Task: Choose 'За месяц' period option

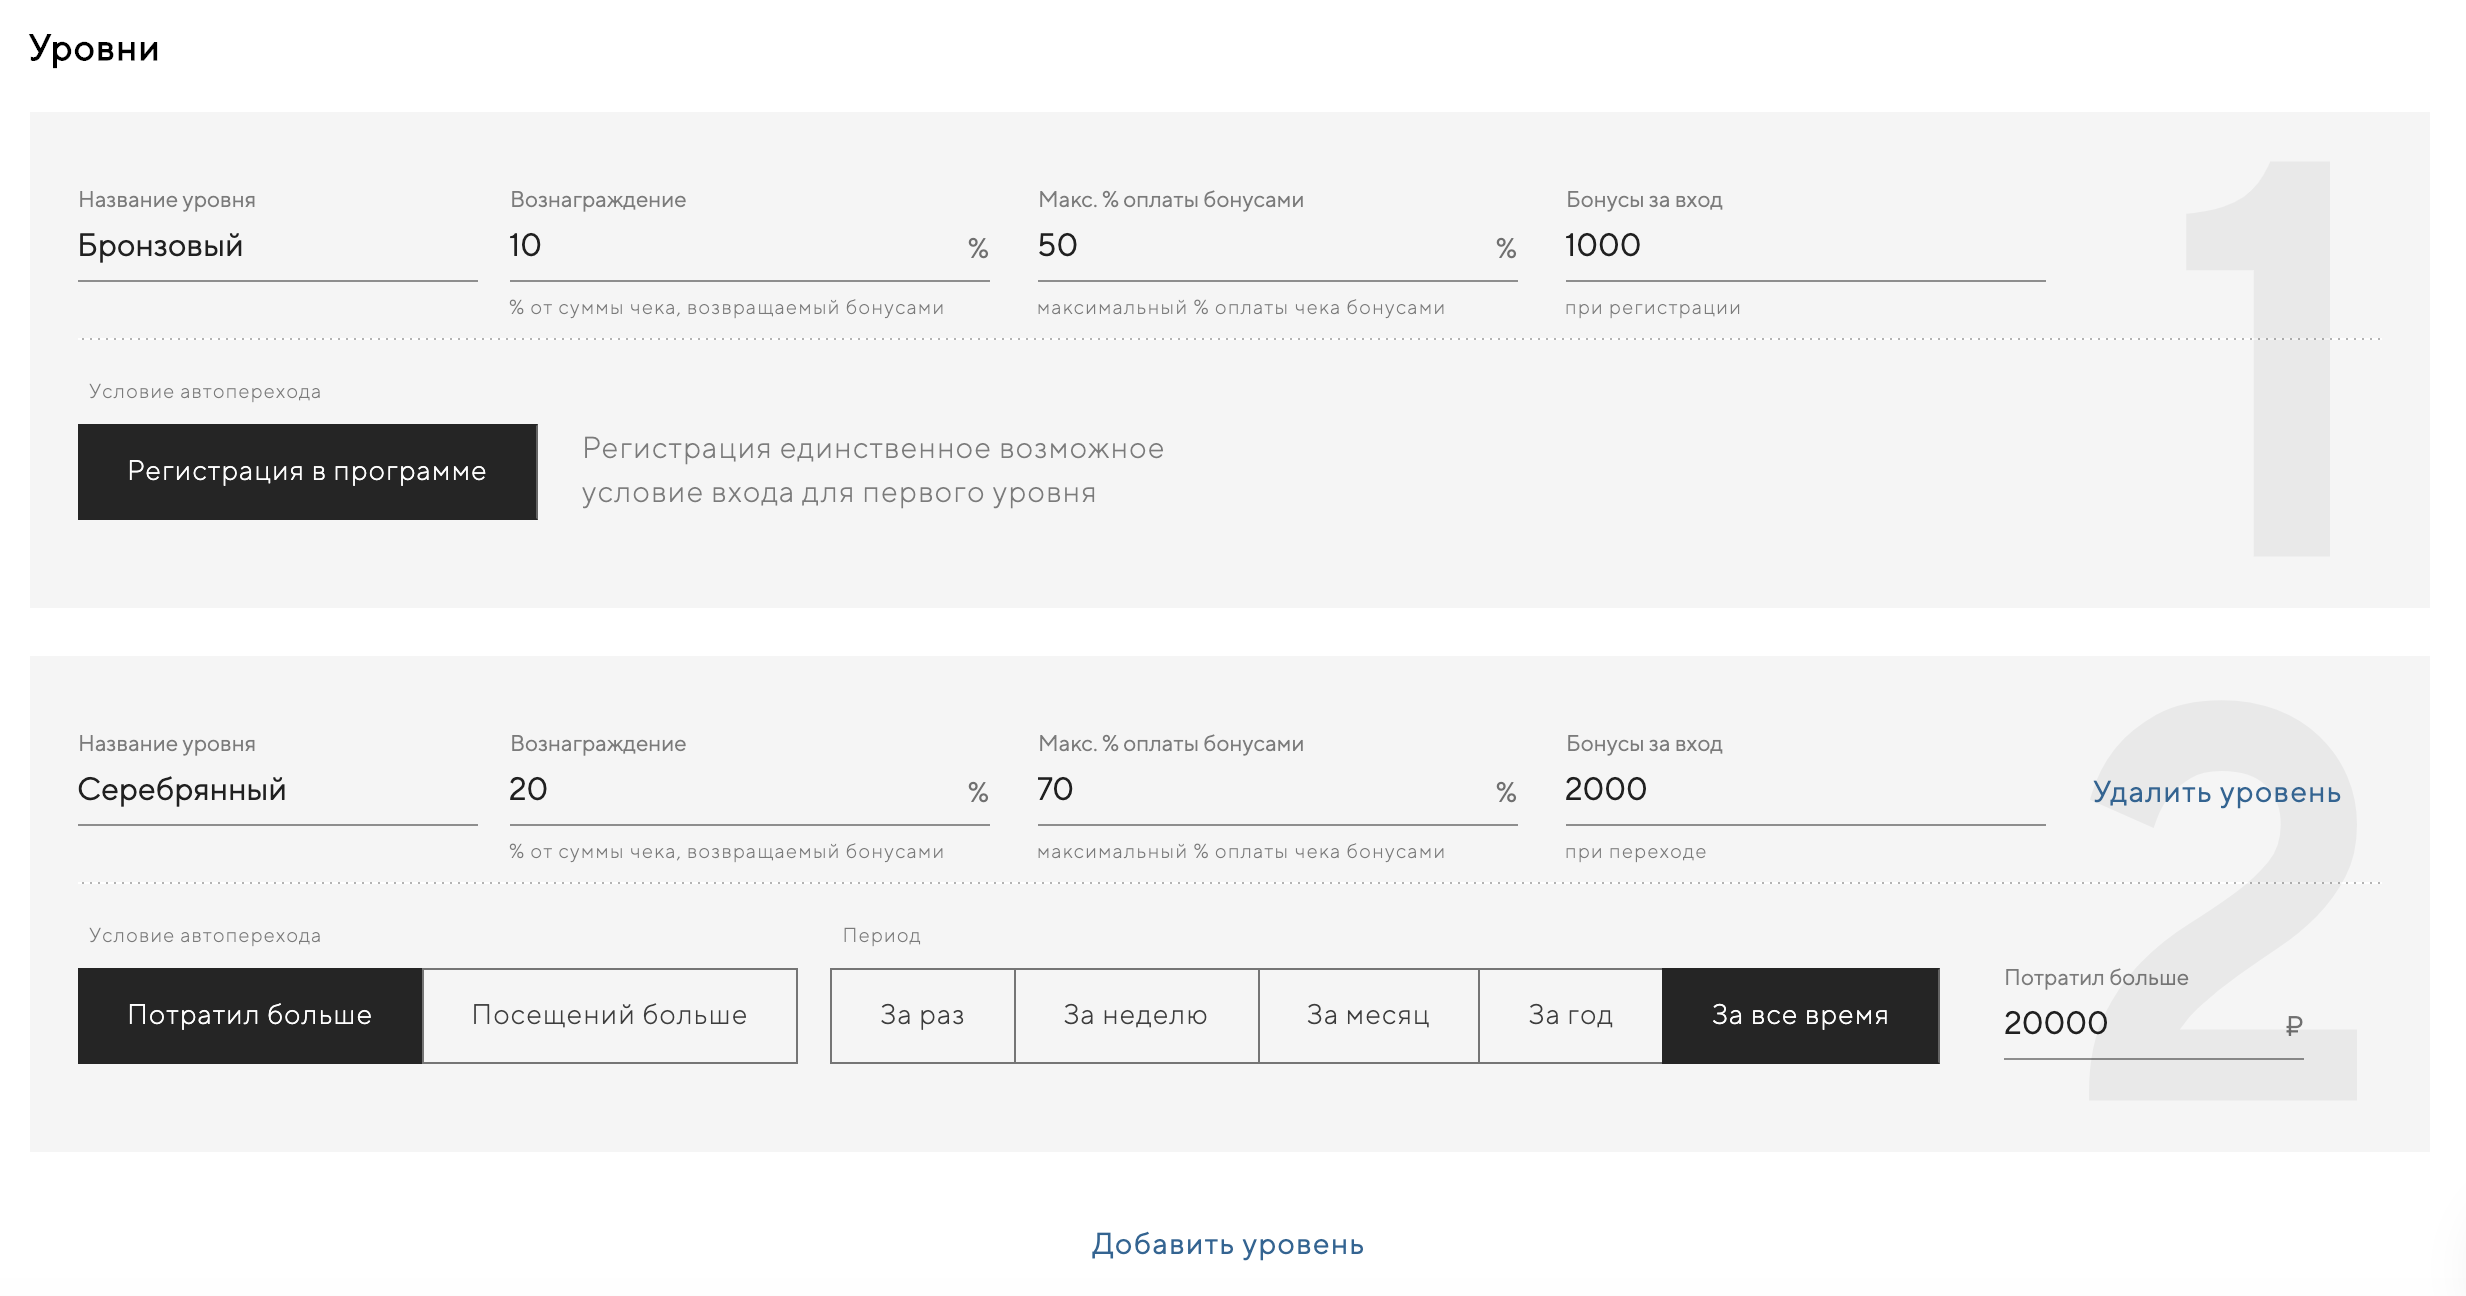Action: (x=1368, y=1015)
